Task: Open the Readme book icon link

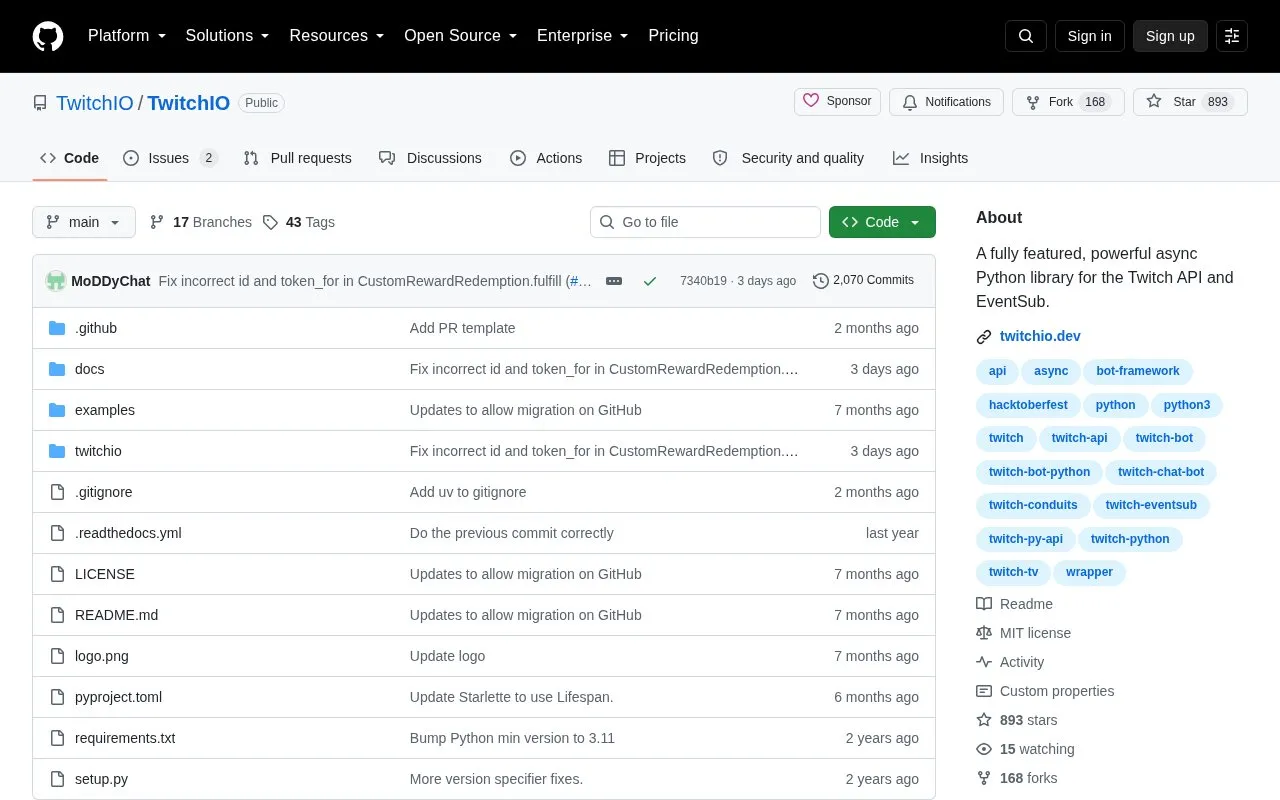Action: coord(984,604)
